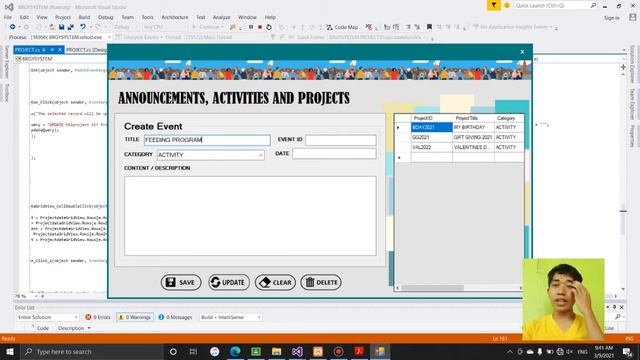This screenshot has height=360, width=640.
Task: Close the Announcements form window
Action: [522, 52]
